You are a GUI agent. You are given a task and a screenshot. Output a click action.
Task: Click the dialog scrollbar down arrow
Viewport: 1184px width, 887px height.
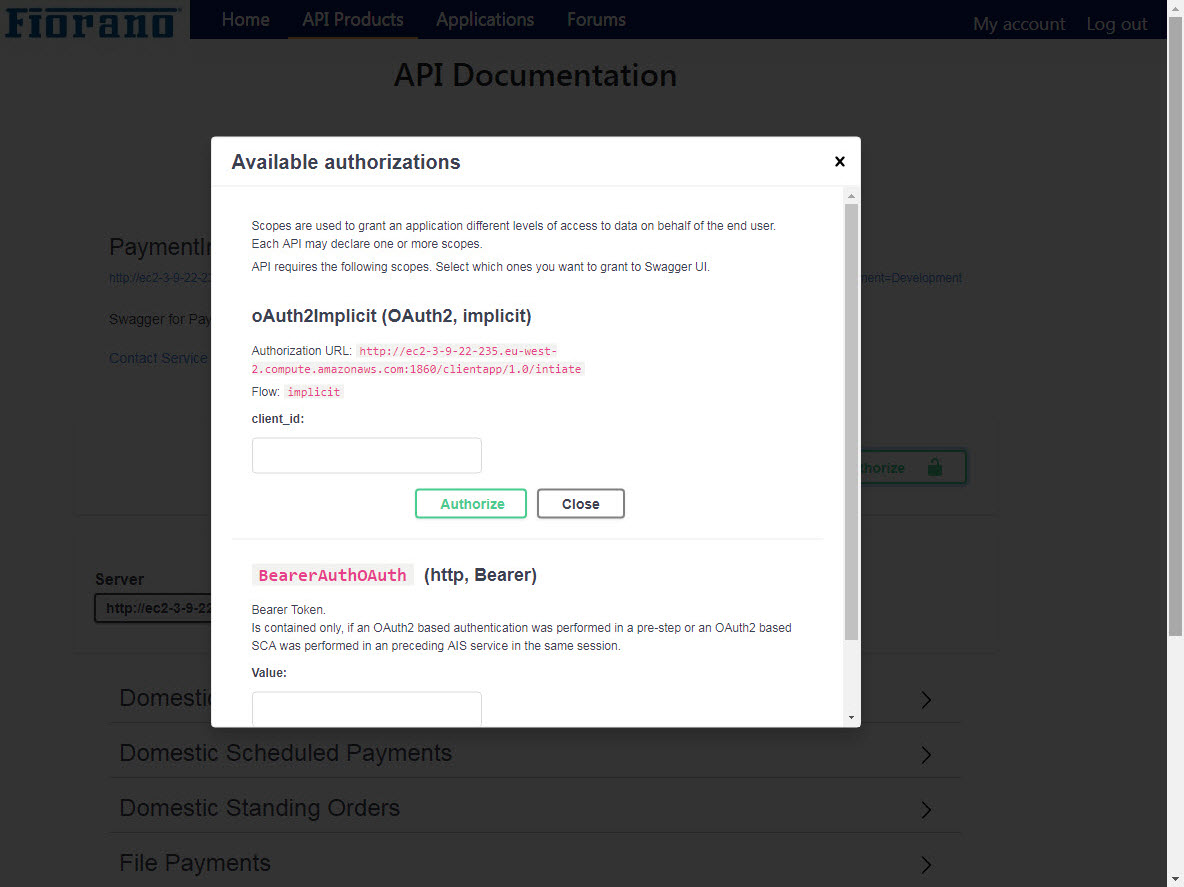pyautogui.click(x=851, y=717)
